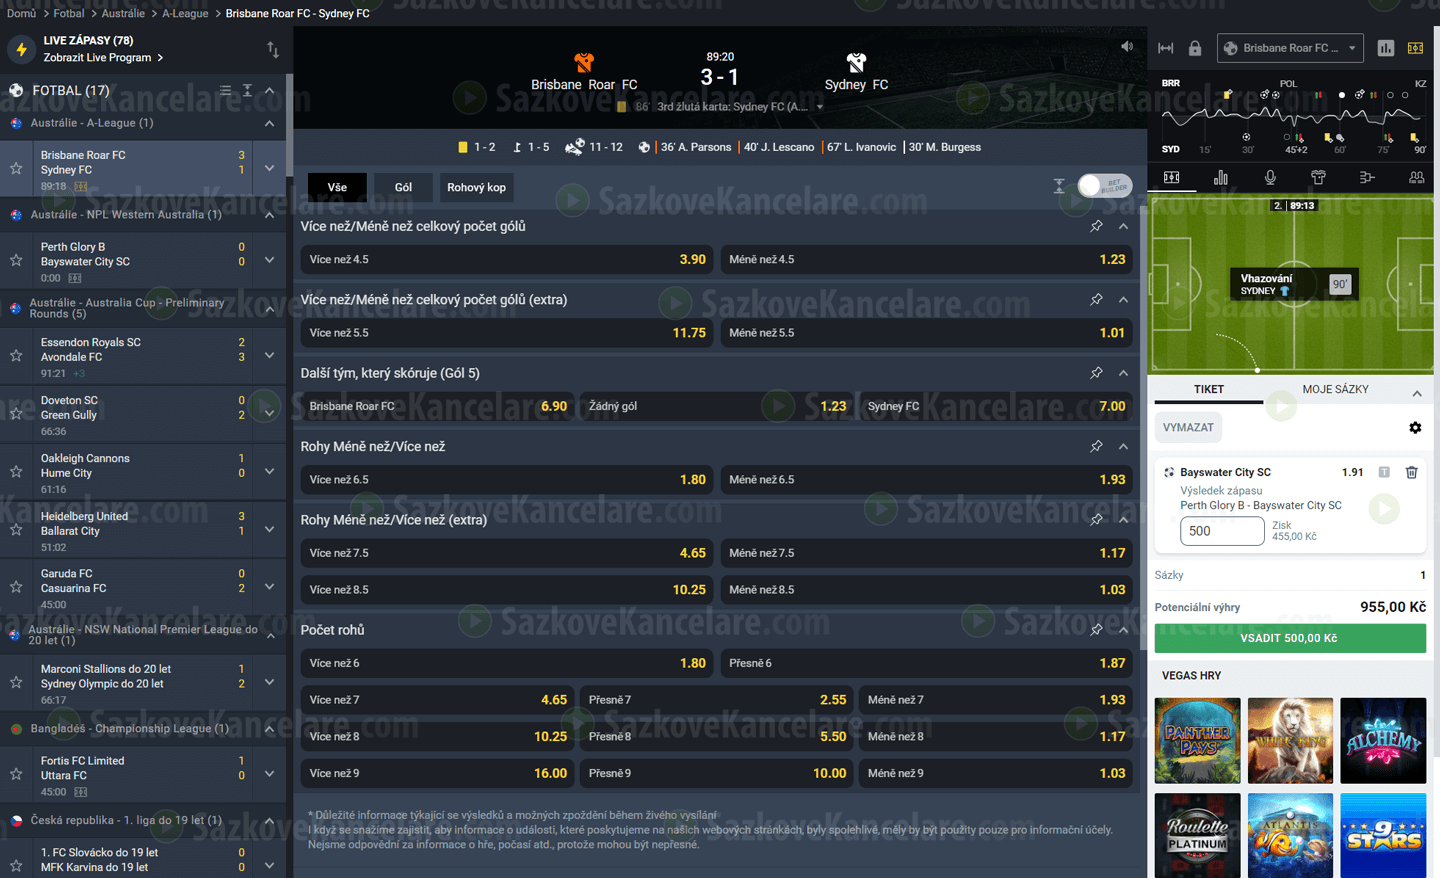Collapse the Fotbal (17) section

point(270,90)
